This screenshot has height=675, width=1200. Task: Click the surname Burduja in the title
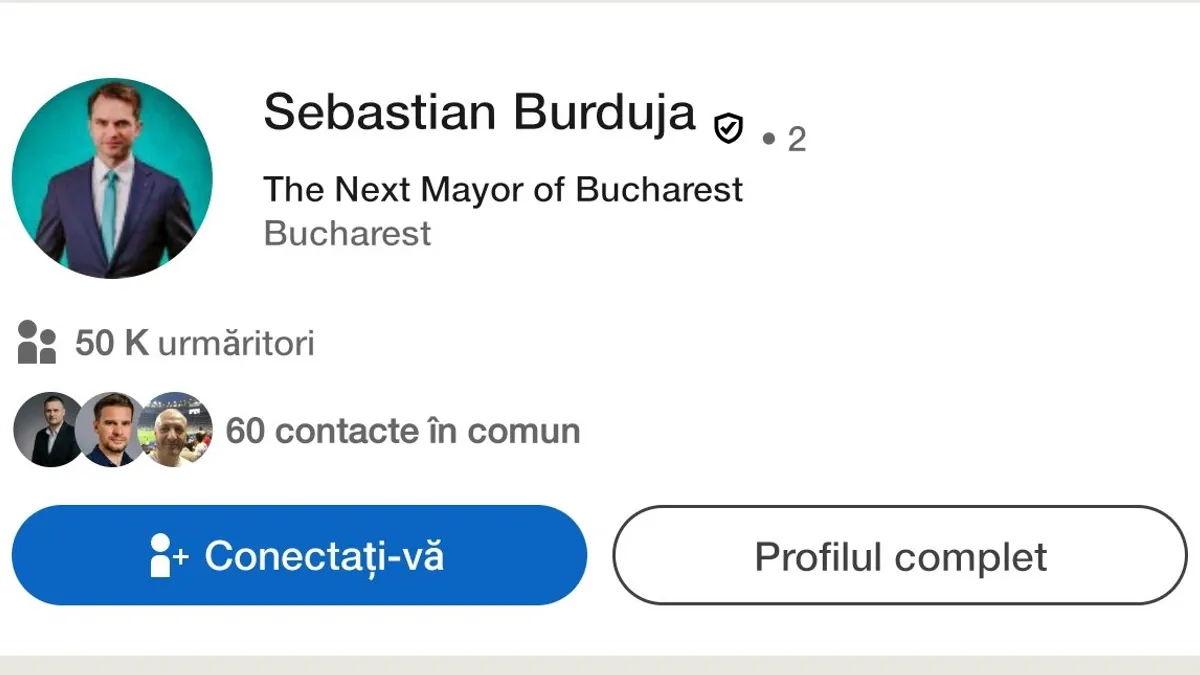point(604,112)
